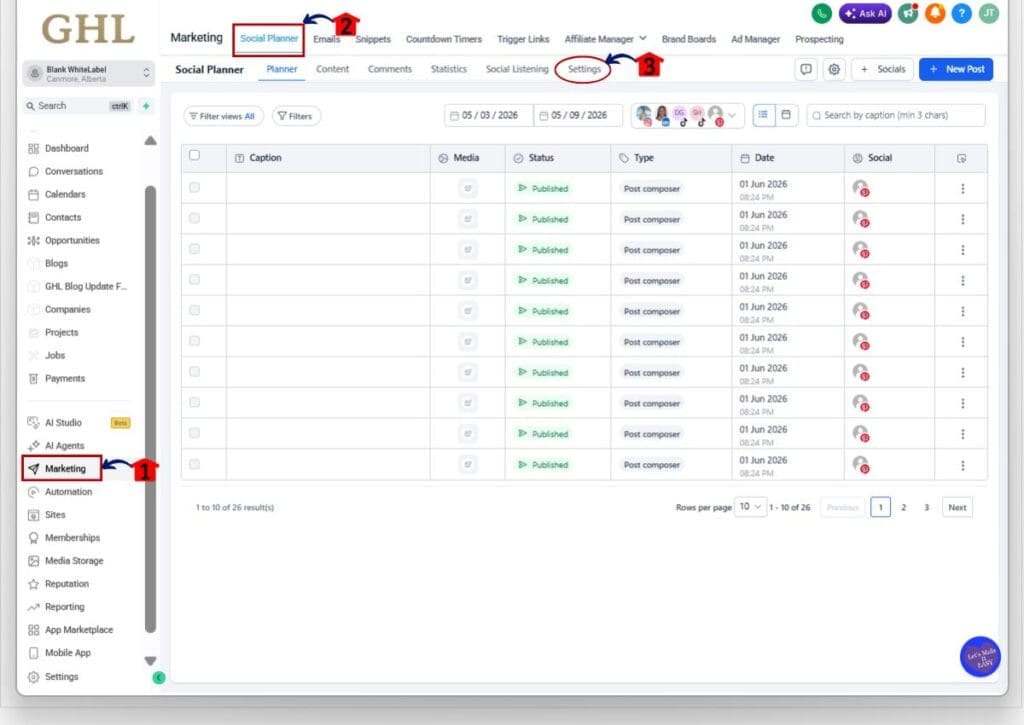The image size is (1024, 725).
Task: Click the New Post button
Action: tap(955, 69)
